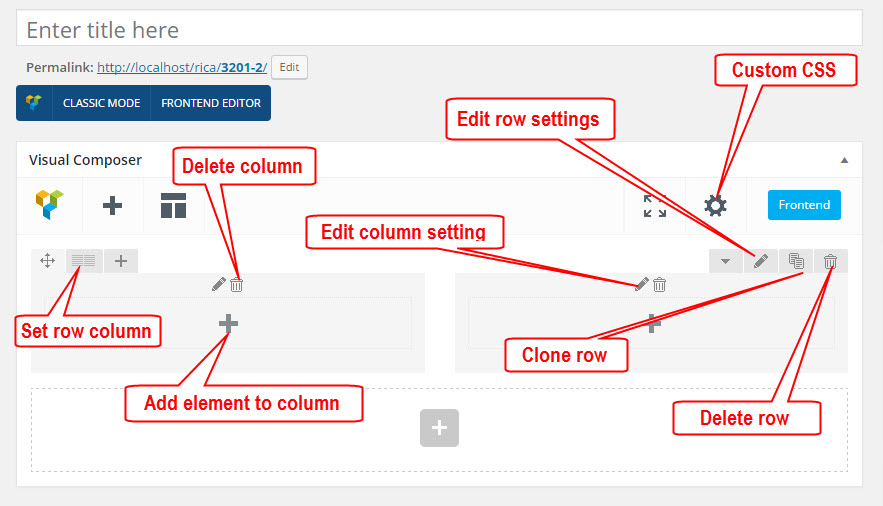Collapse the Visual Composer panel
Viewport: 883px width, 506px height.
coord(844,160)
